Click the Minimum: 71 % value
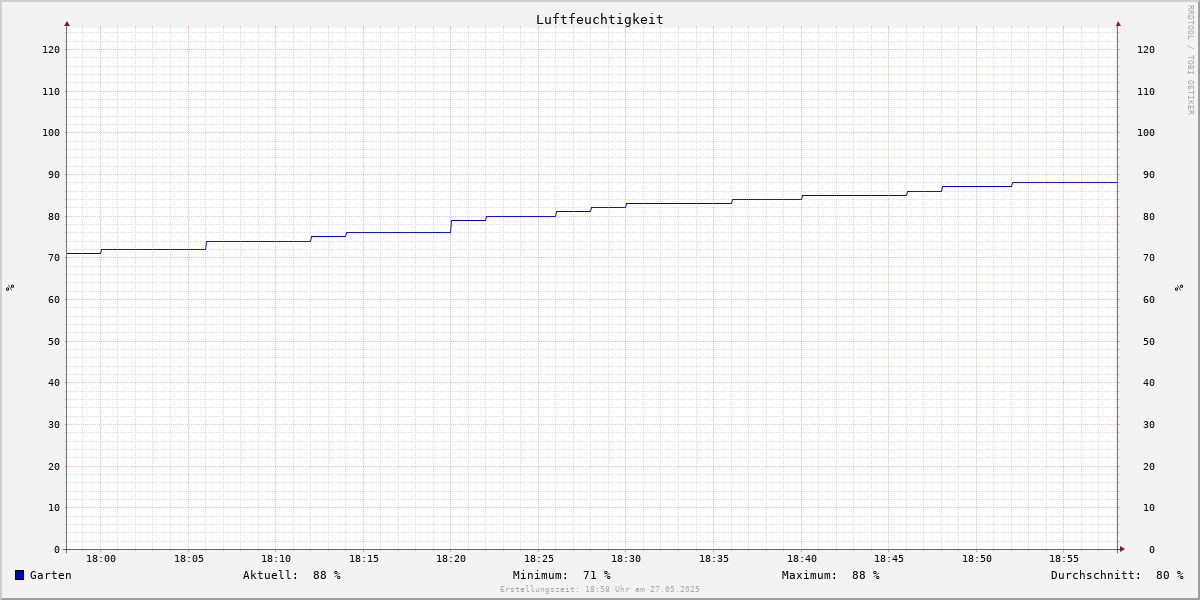The height and width of the screenshot is (600, 1200). 562,575
